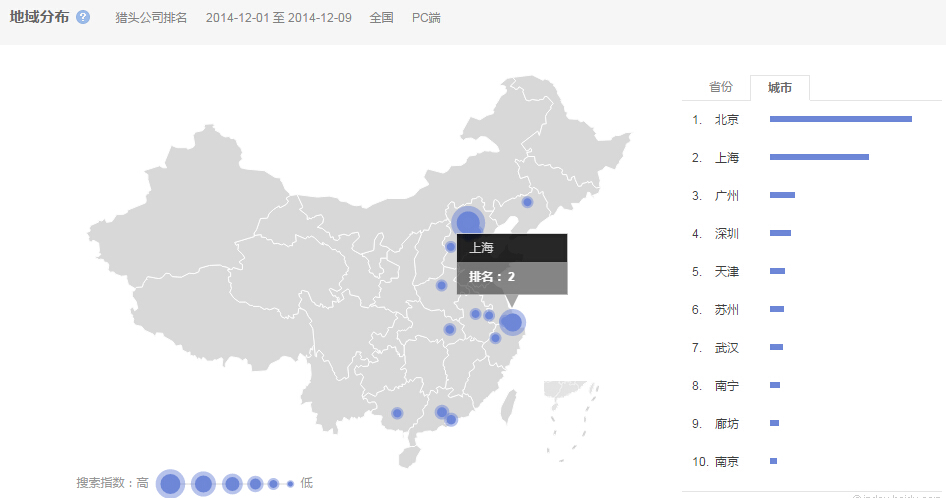The height and width of the screenshot is (498, 946).
Task: Click the 廊坊 list entry
Action: (727, 424)
